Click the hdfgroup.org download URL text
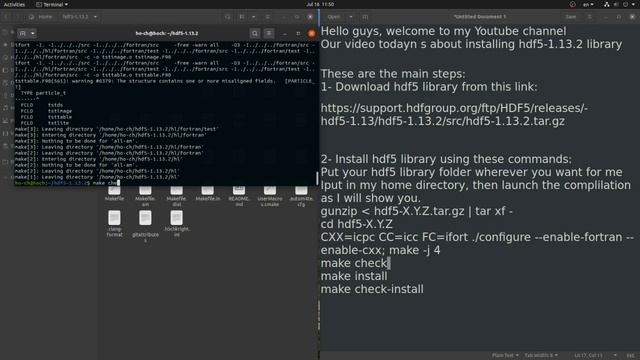This screenshot has width=640, height=360. click(454, 115)
